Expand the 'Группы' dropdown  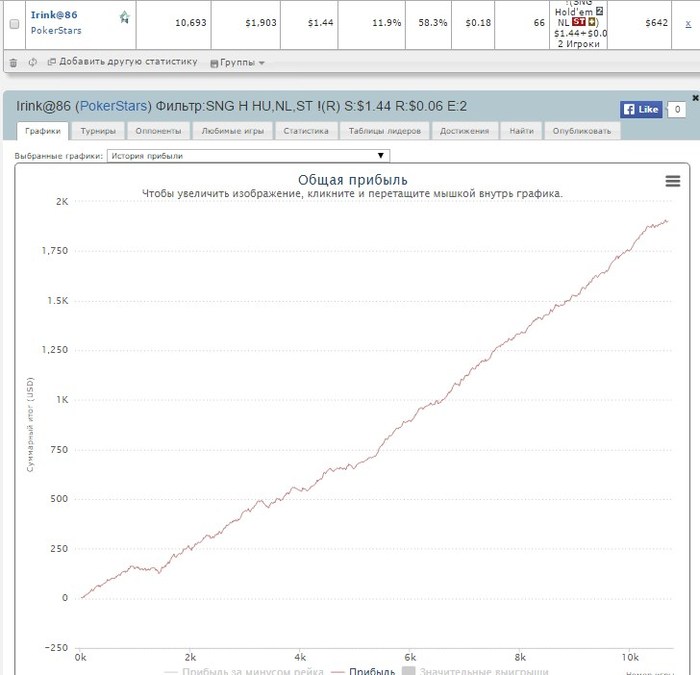tap(238, 63)
